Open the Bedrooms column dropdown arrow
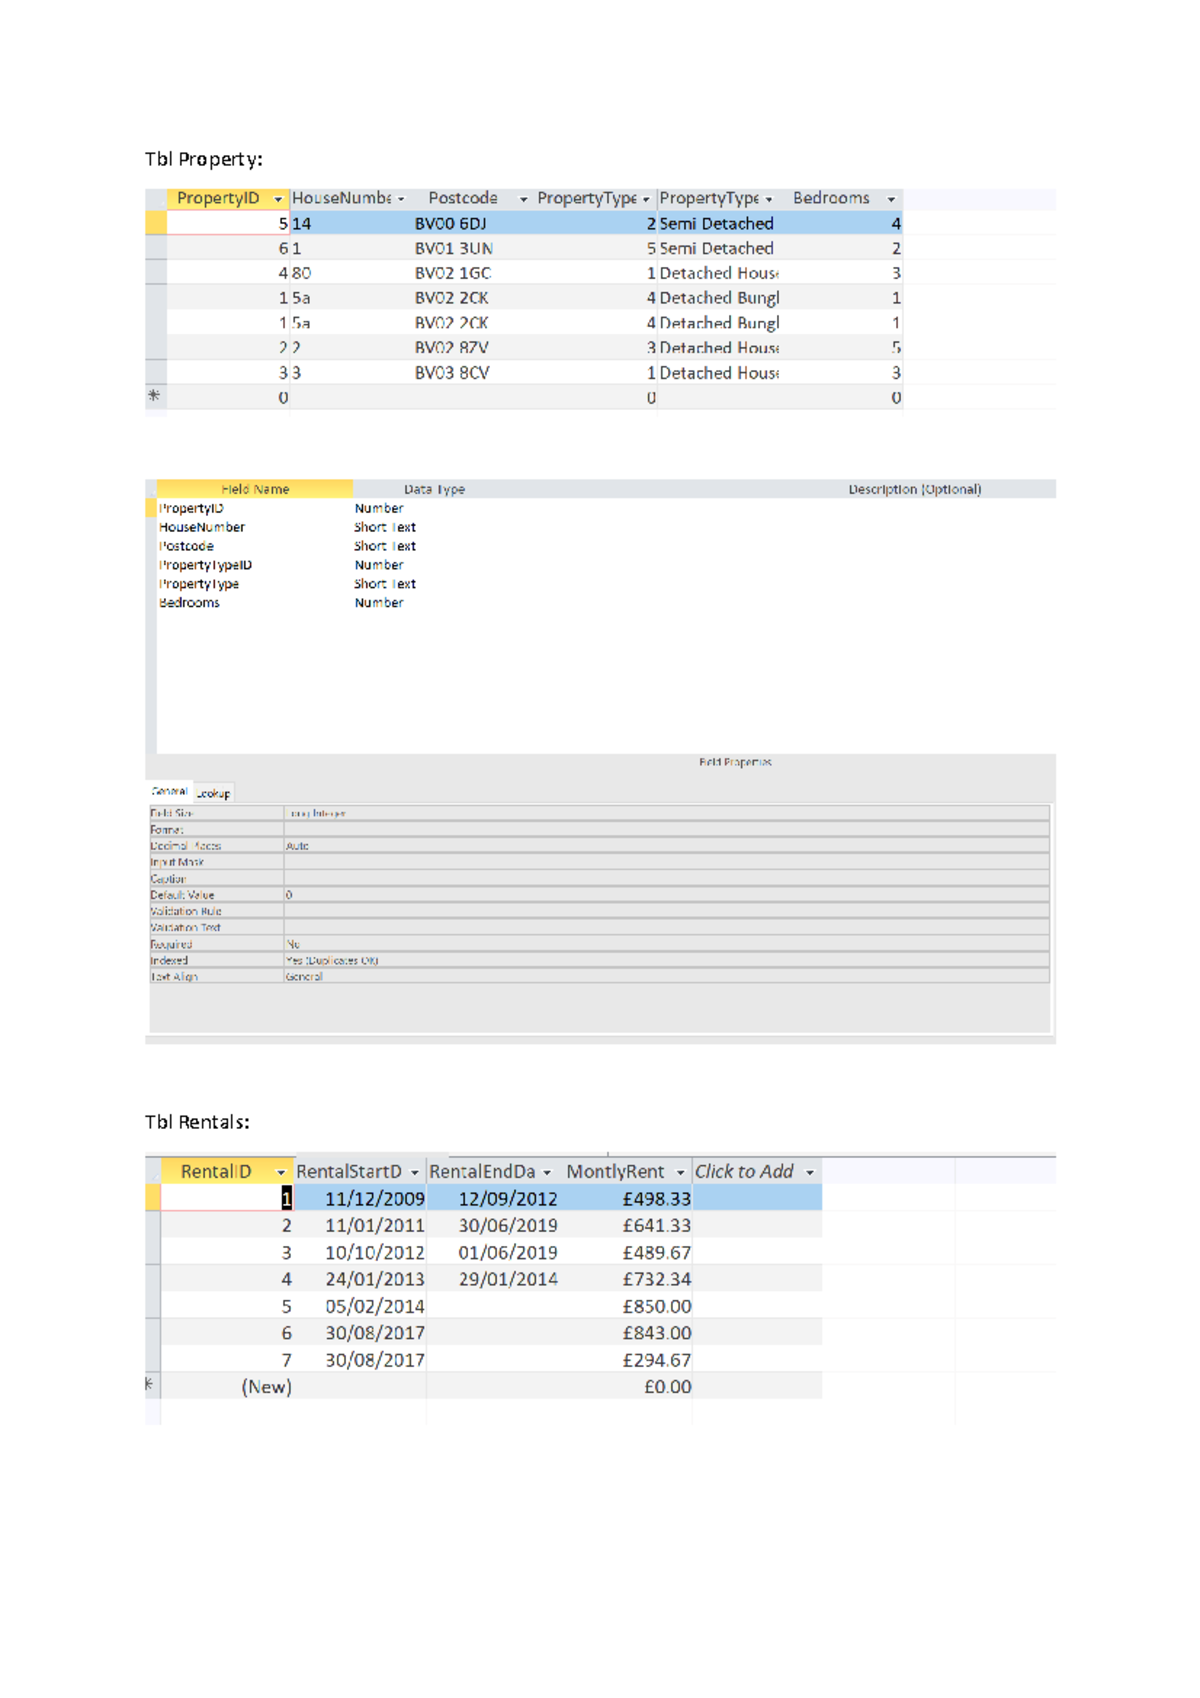 (x=891, y=199)
